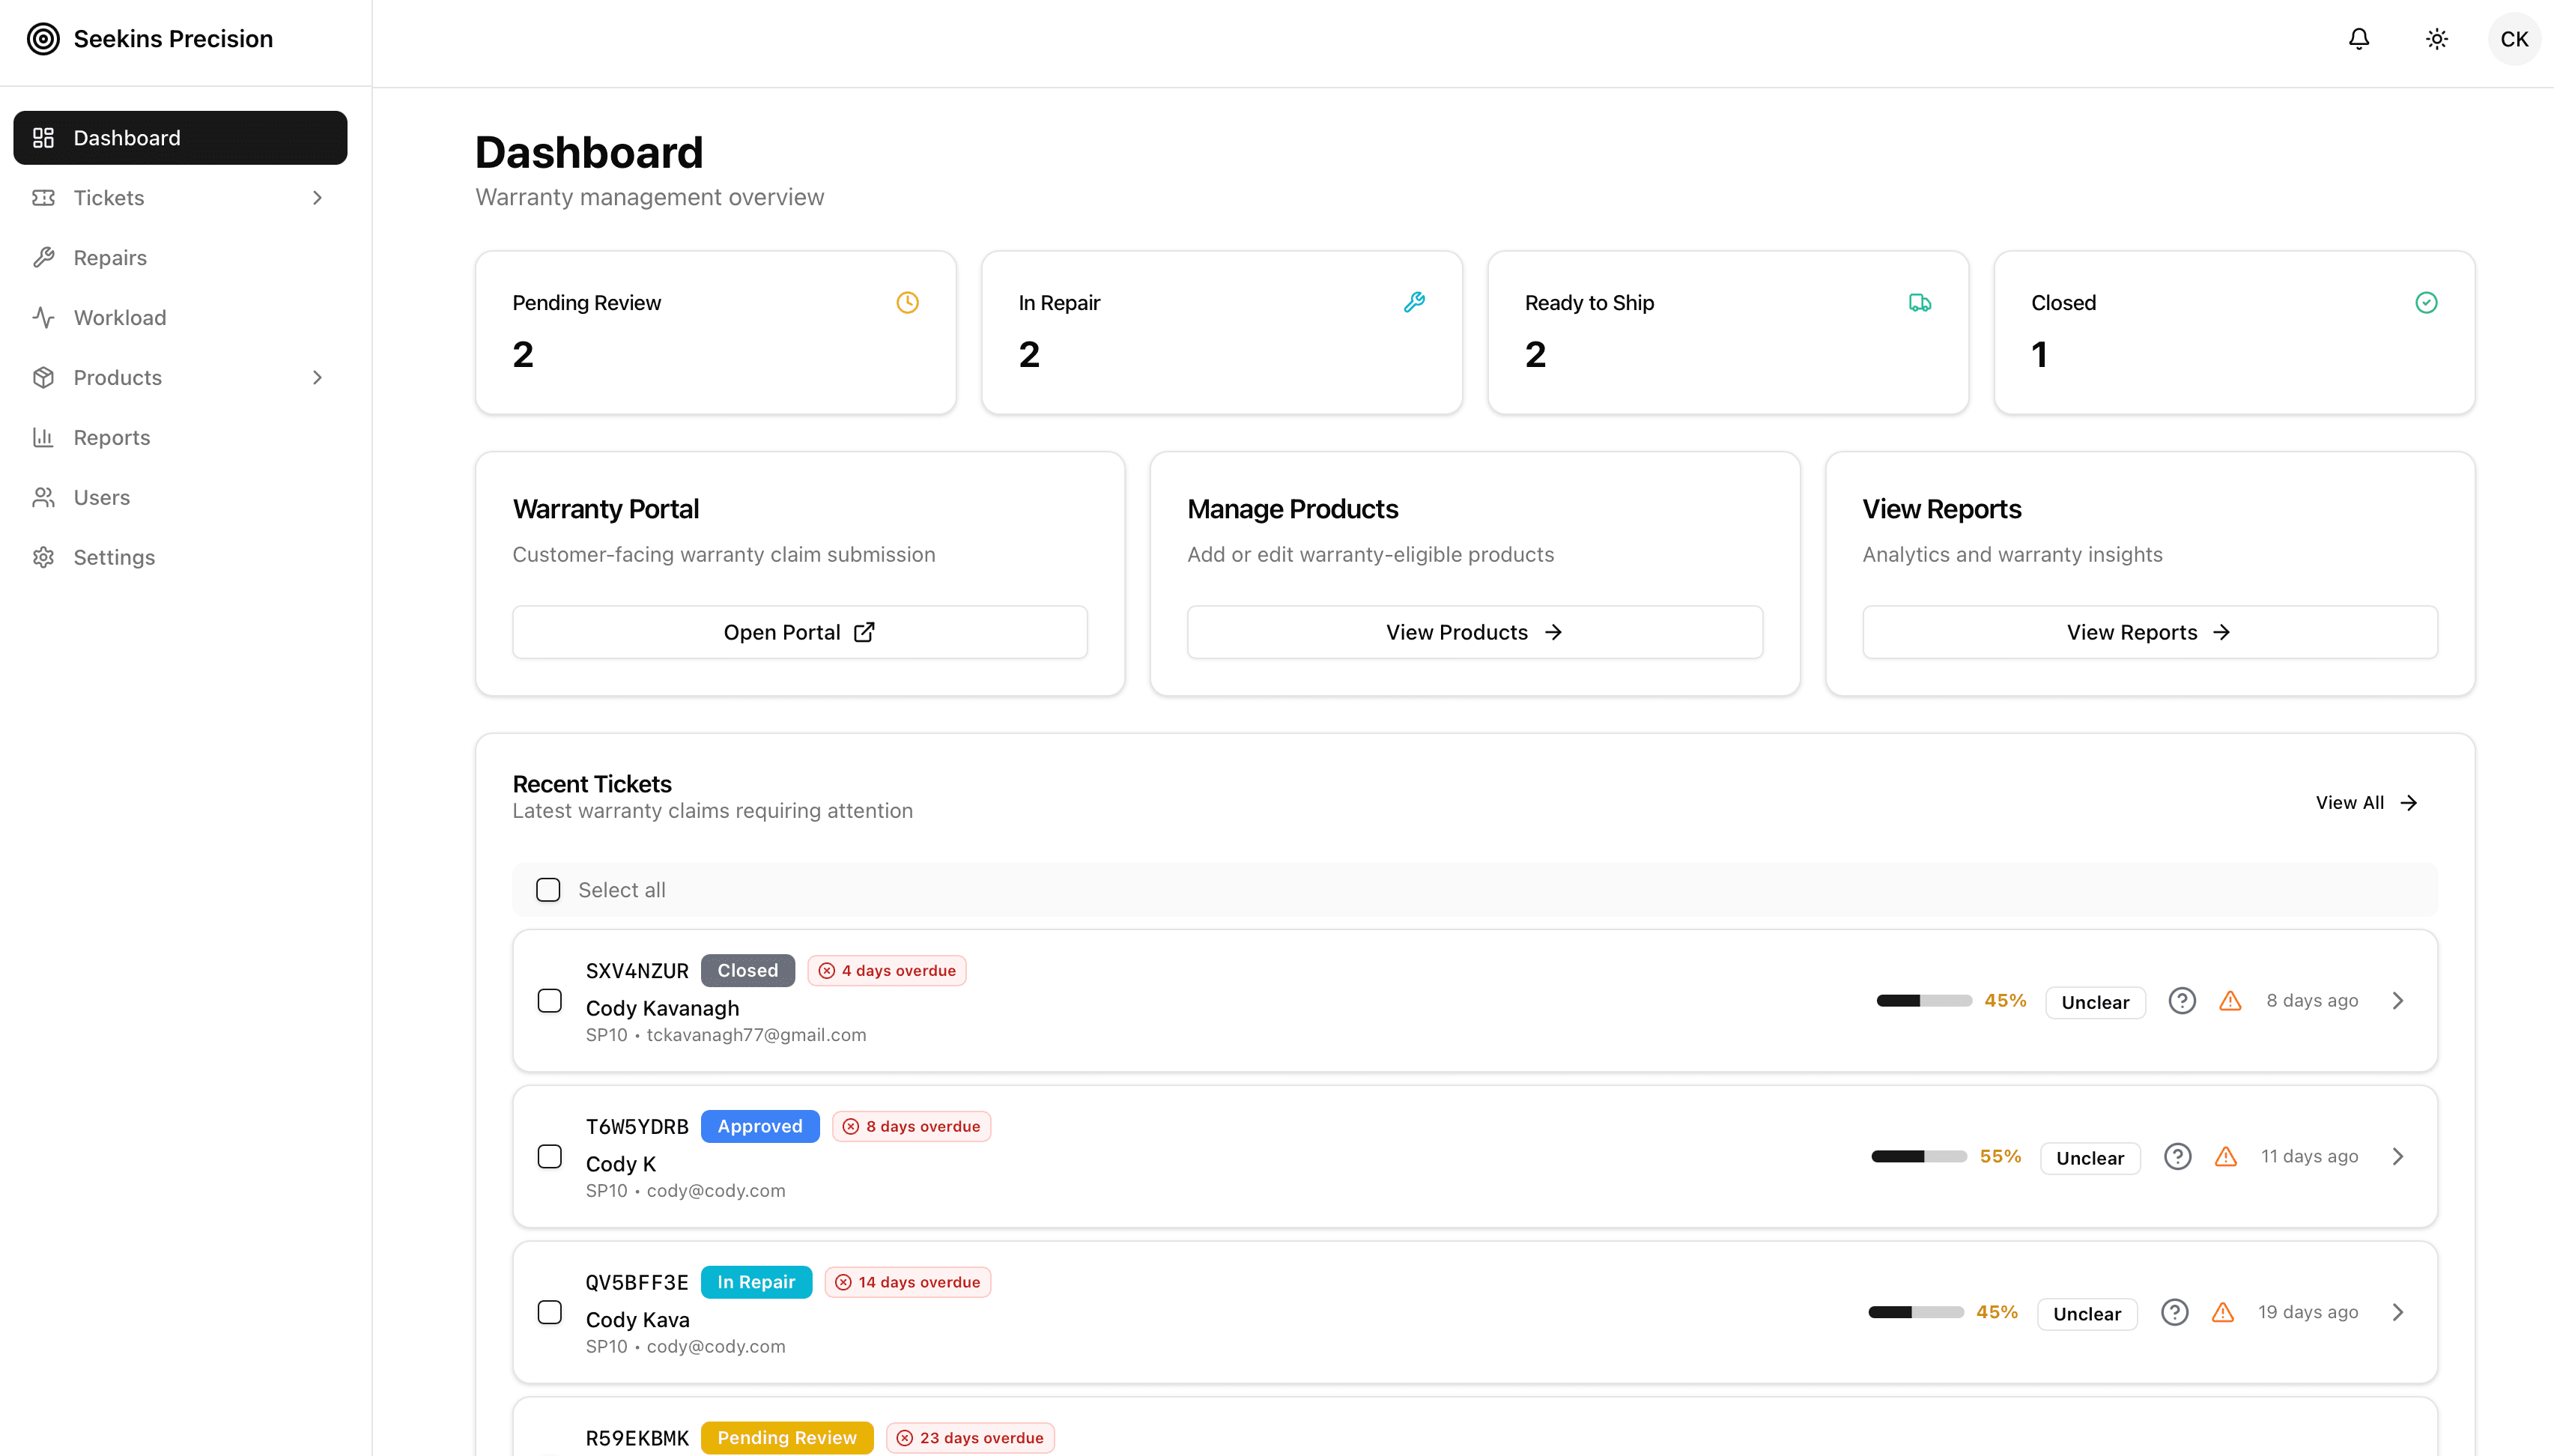
Task: Open Settings in the sidebar
Action: coord(180,558)
